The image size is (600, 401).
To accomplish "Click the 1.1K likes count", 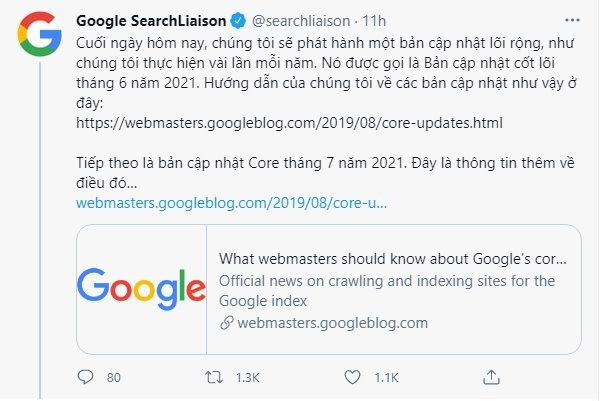I will (384, 378).
